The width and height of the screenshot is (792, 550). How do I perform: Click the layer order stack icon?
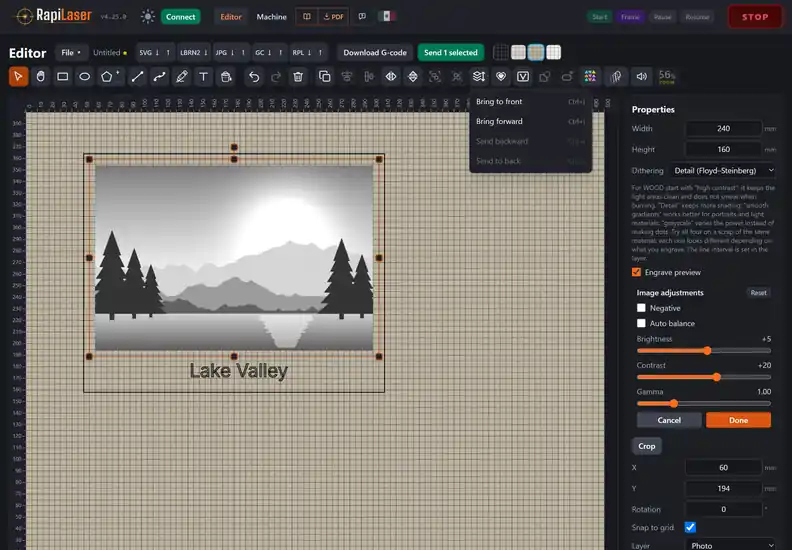(479, 77)
